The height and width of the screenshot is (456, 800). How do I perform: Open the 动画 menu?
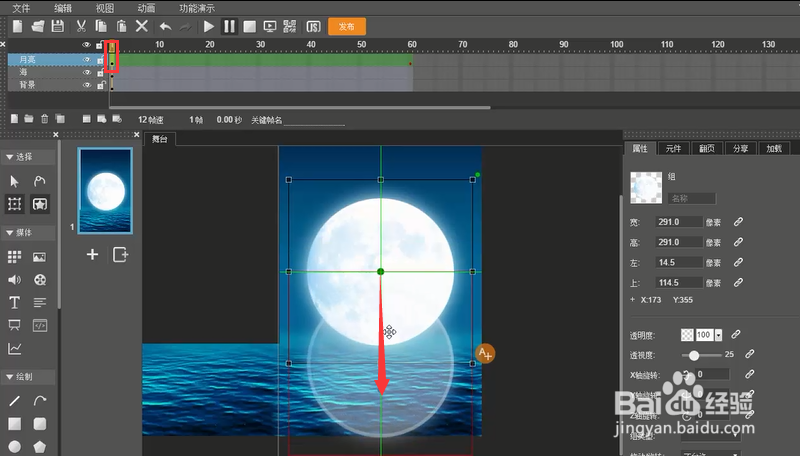[x=146, y=8]
